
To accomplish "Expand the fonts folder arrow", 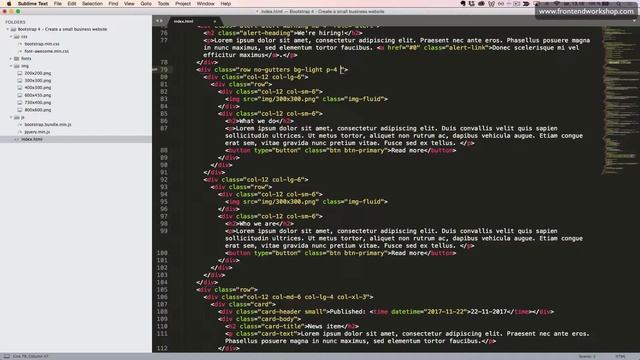I will 11,59.
